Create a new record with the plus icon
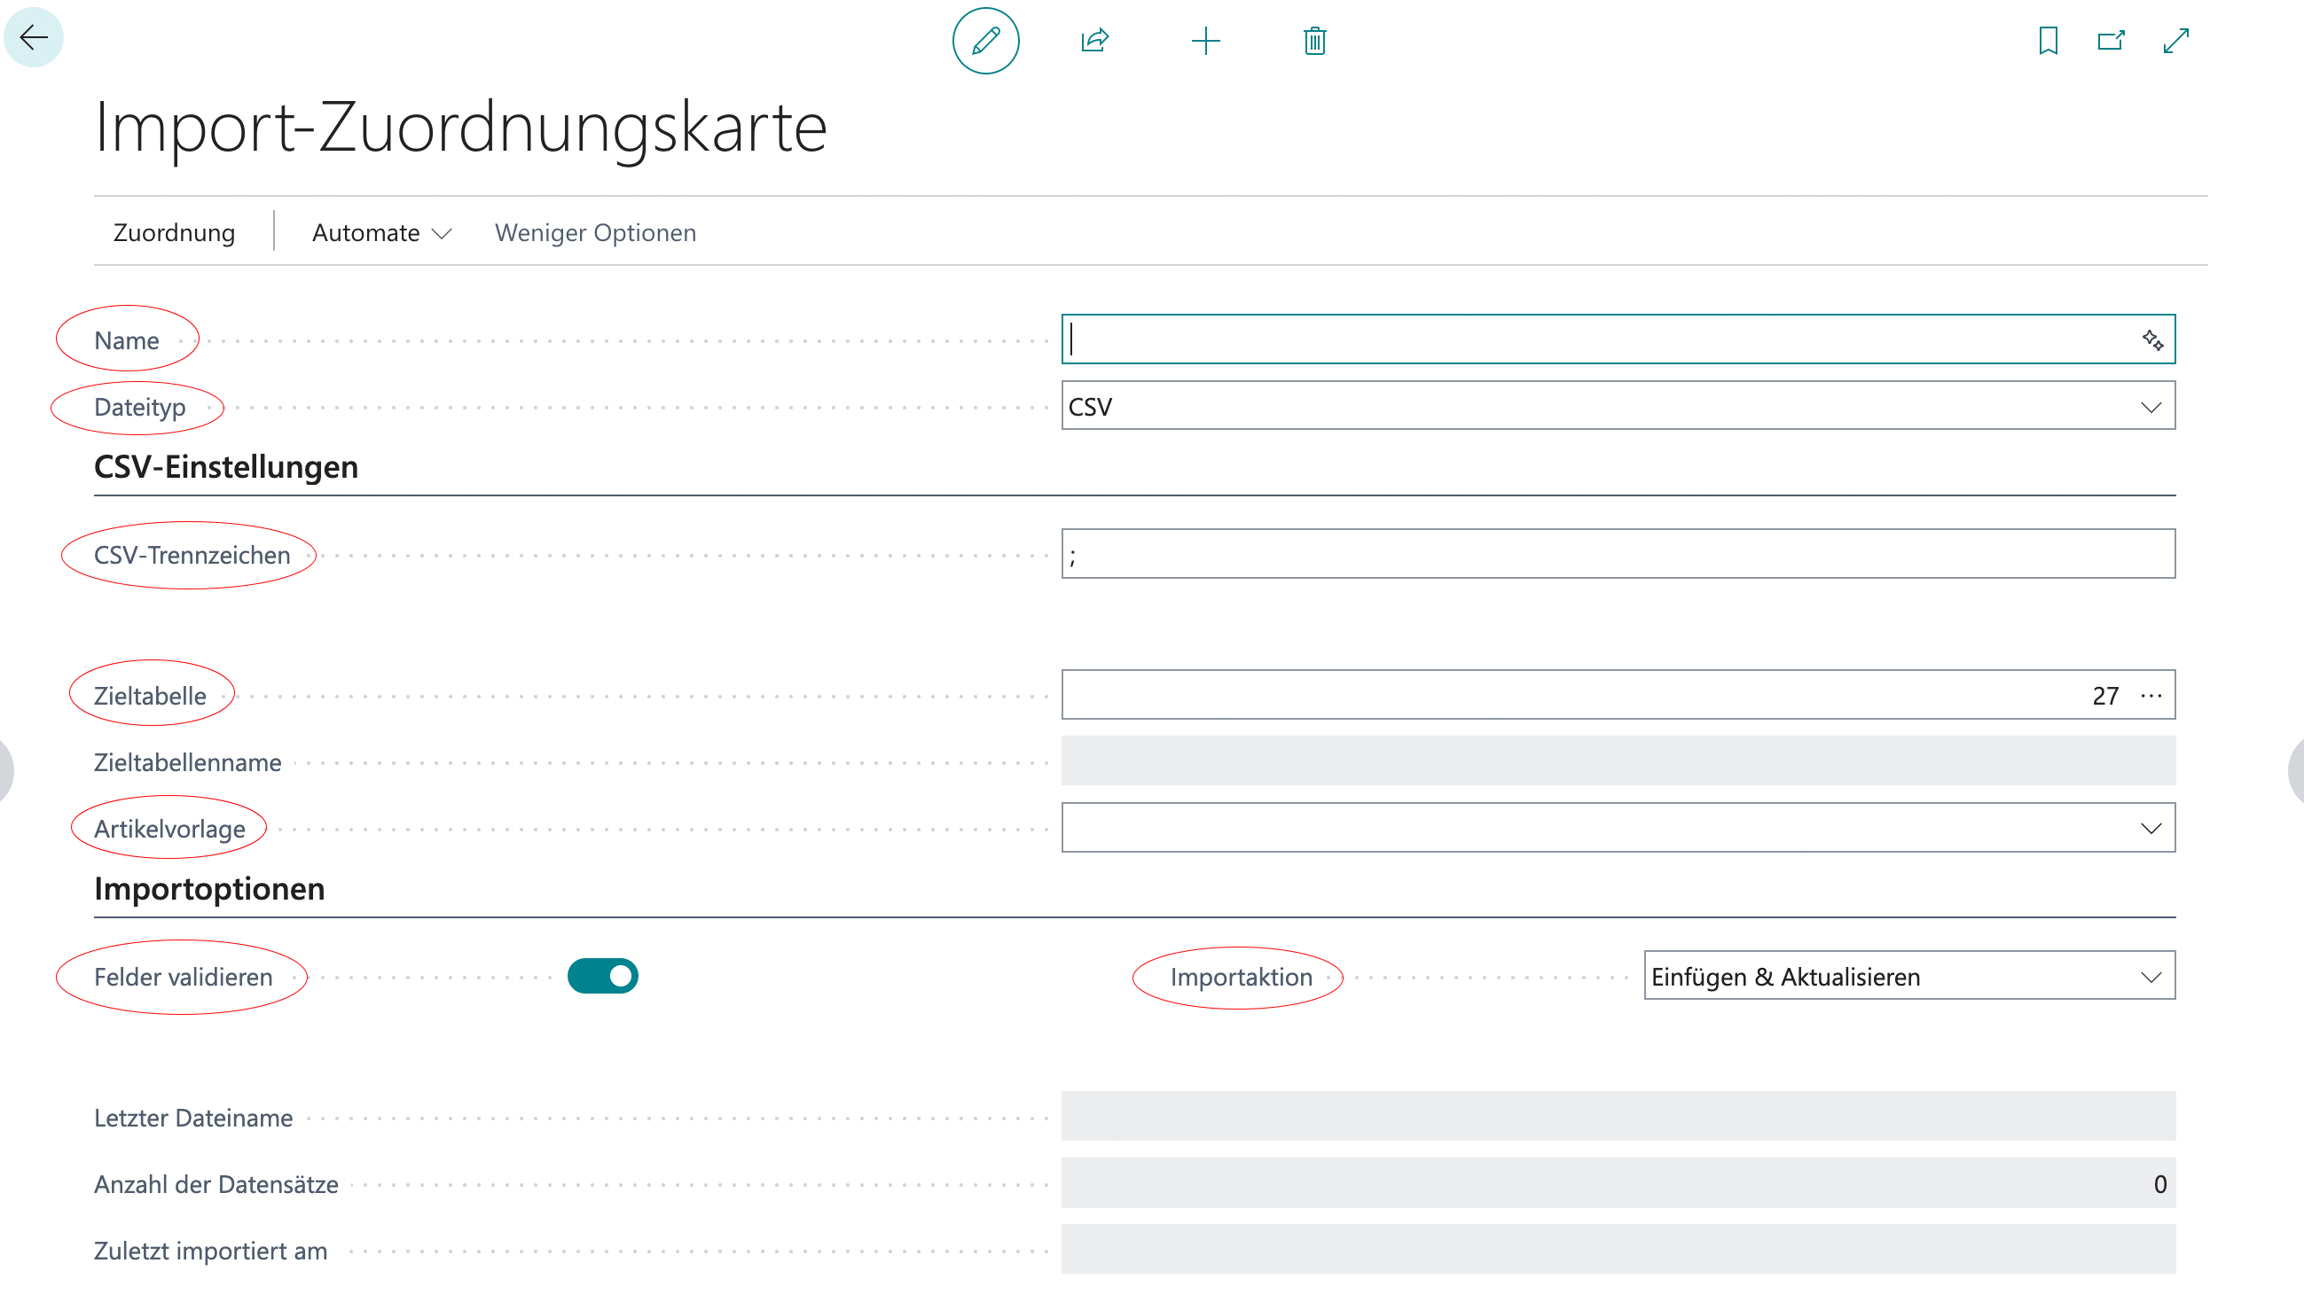The height and width of the screenshot is (1310, 2304). point(1206,41)
